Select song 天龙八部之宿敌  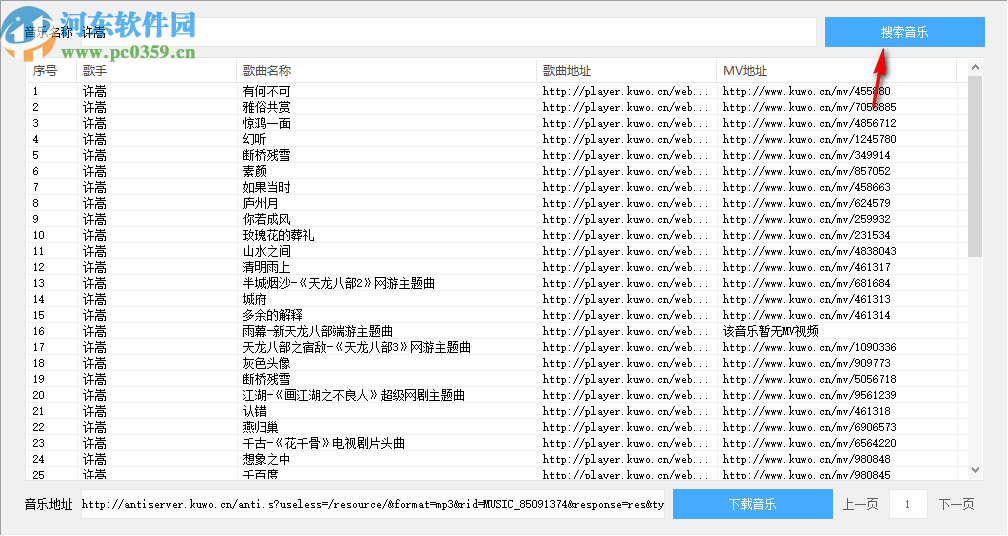click(357, 348)
